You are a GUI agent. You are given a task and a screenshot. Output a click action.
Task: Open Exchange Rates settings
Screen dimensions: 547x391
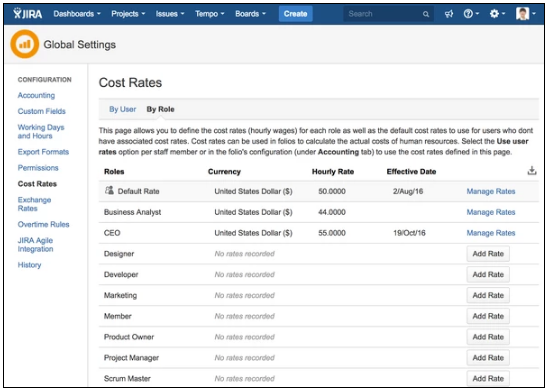point(34,204)
